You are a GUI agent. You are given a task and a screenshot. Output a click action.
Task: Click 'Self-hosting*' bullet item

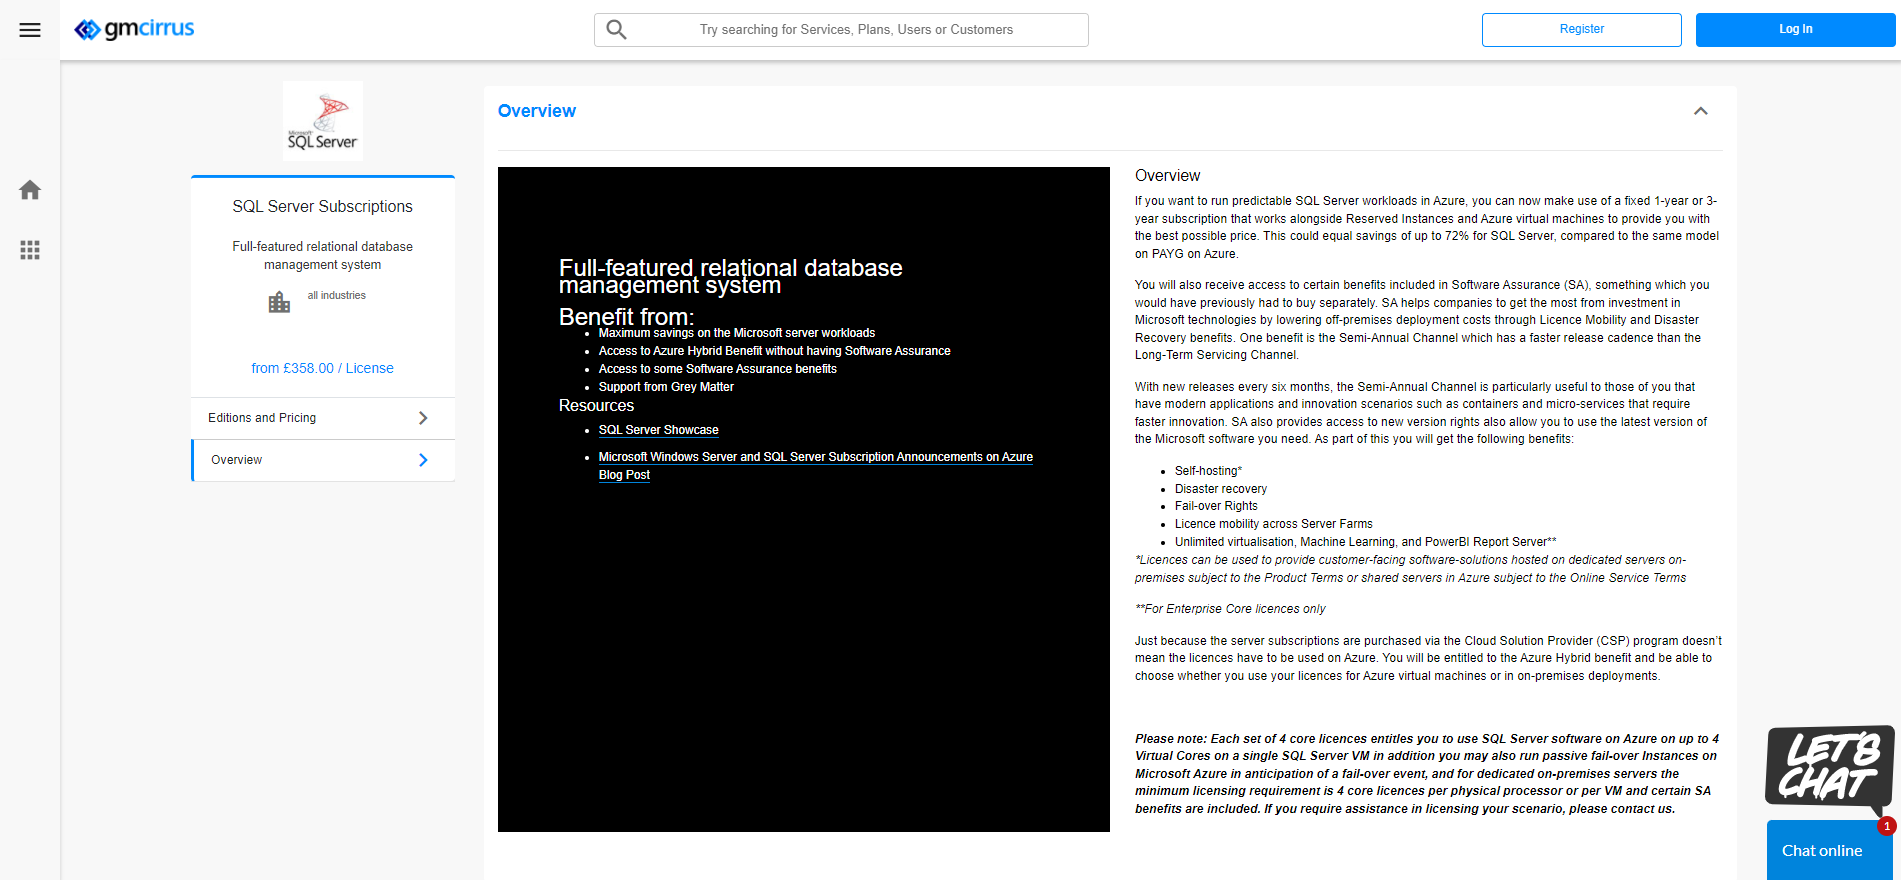point(1208,471)
